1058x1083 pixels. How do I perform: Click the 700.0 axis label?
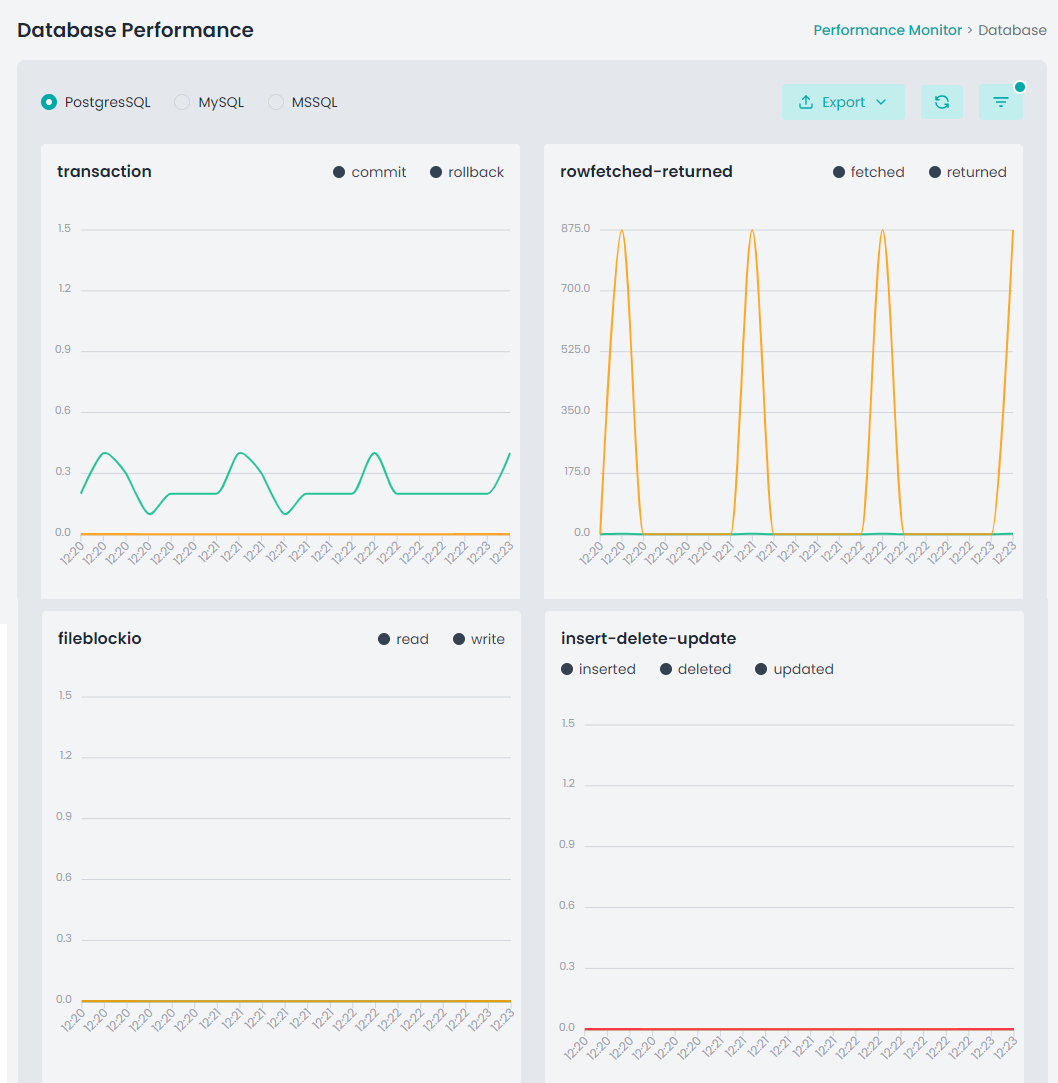(575, 288)
